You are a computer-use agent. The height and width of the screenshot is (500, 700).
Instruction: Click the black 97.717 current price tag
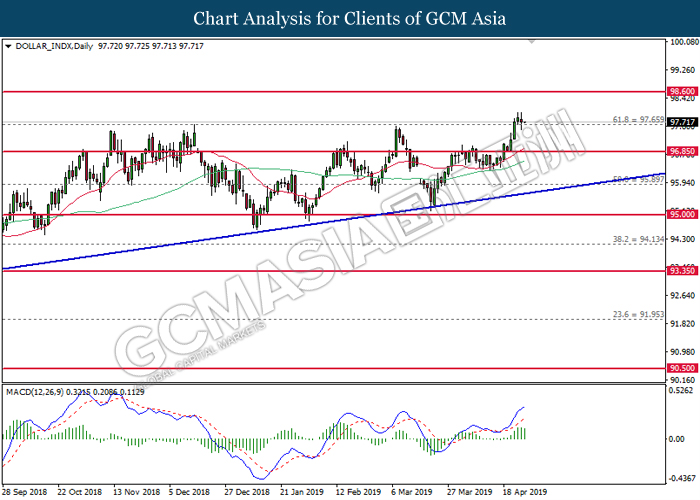(681, 123)
